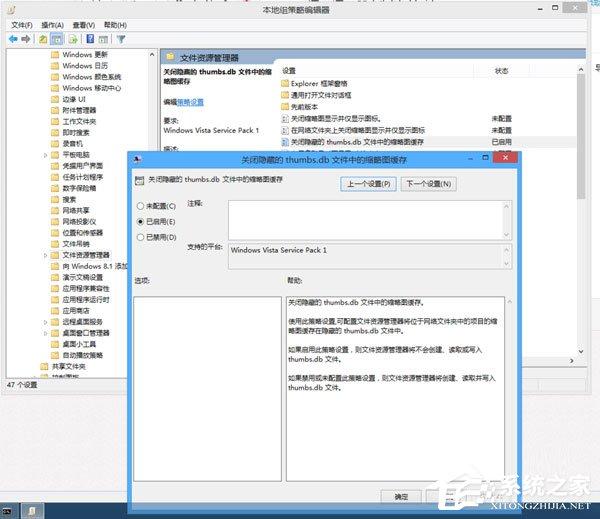Click the Export List toolbar icon
Screen dimensions: 600x519
pos(73,39)
